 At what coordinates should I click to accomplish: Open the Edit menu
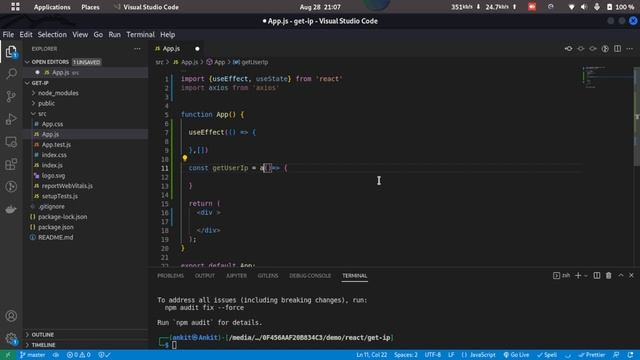coord(26,35)
